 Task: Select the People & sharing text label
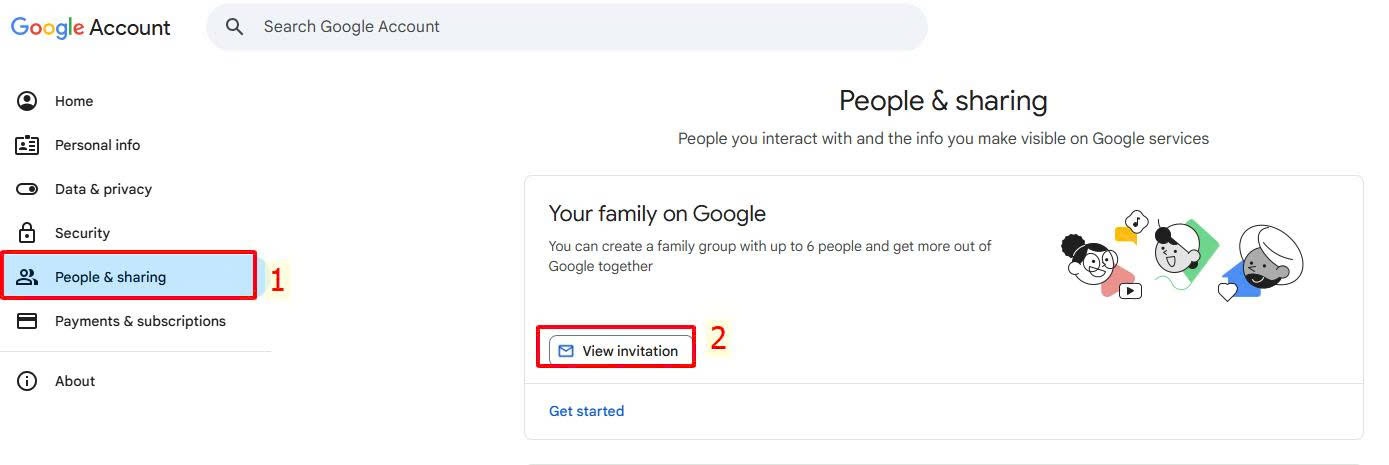click(110, 277)
